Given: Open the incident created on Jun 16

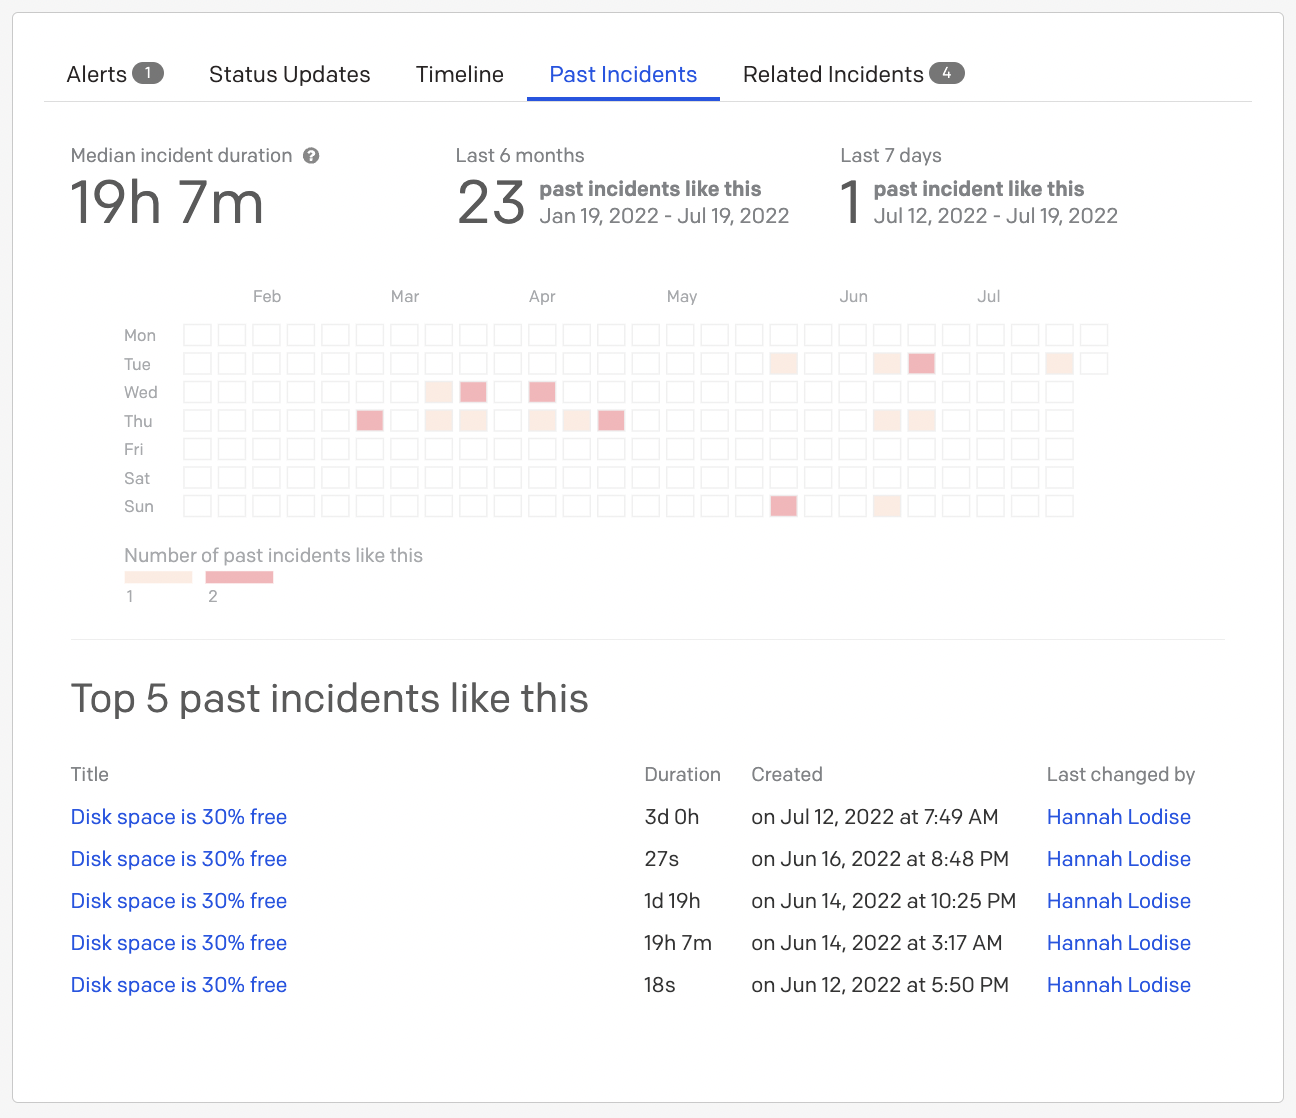Looking at the screenshot, I should click(178, 859).
